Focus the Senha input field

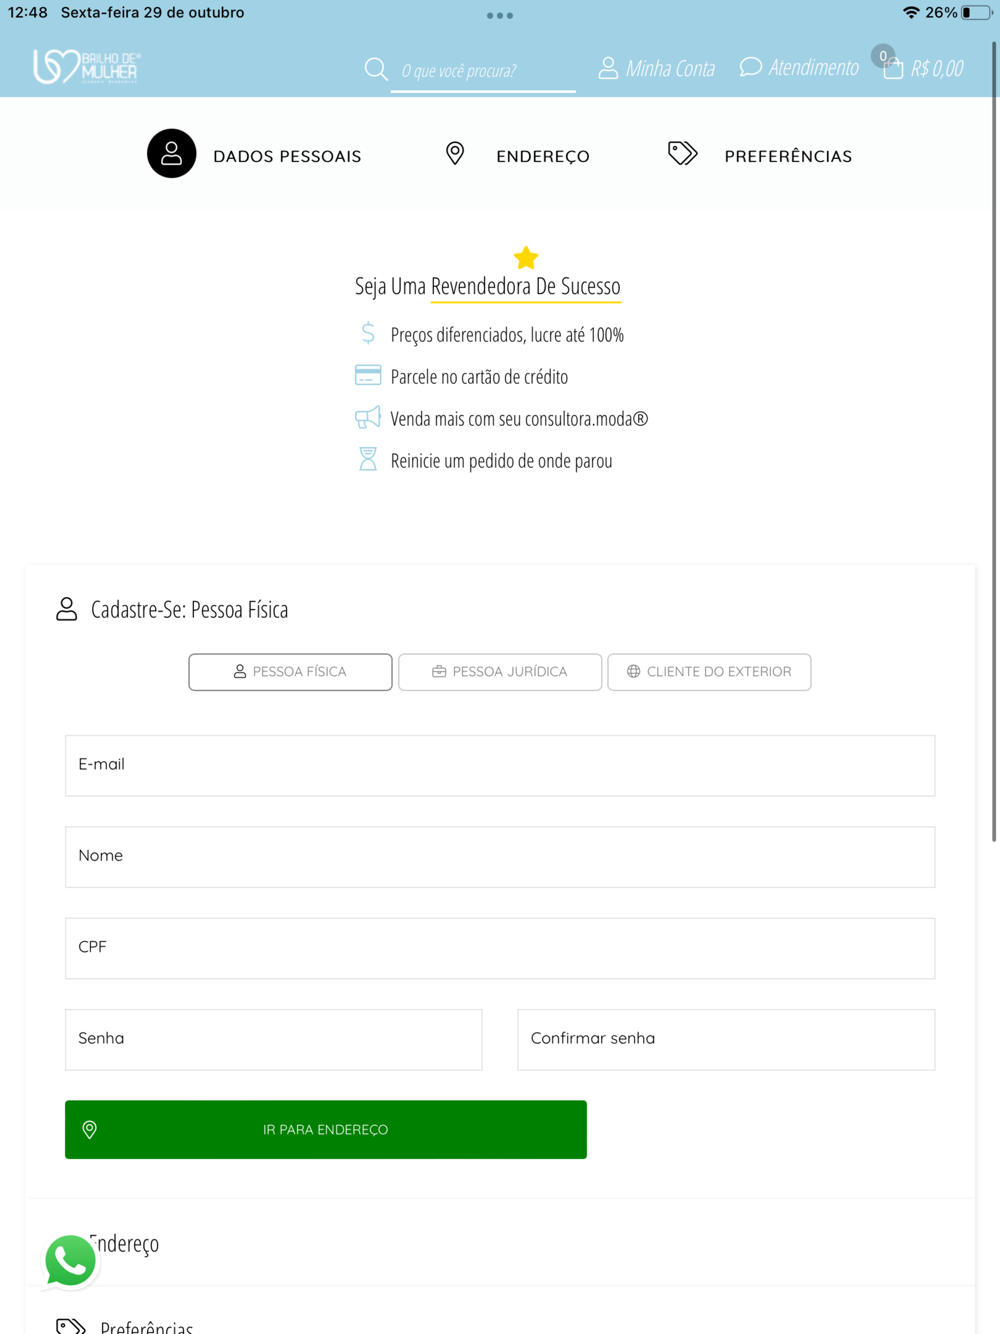click(x=274, y=1040)
